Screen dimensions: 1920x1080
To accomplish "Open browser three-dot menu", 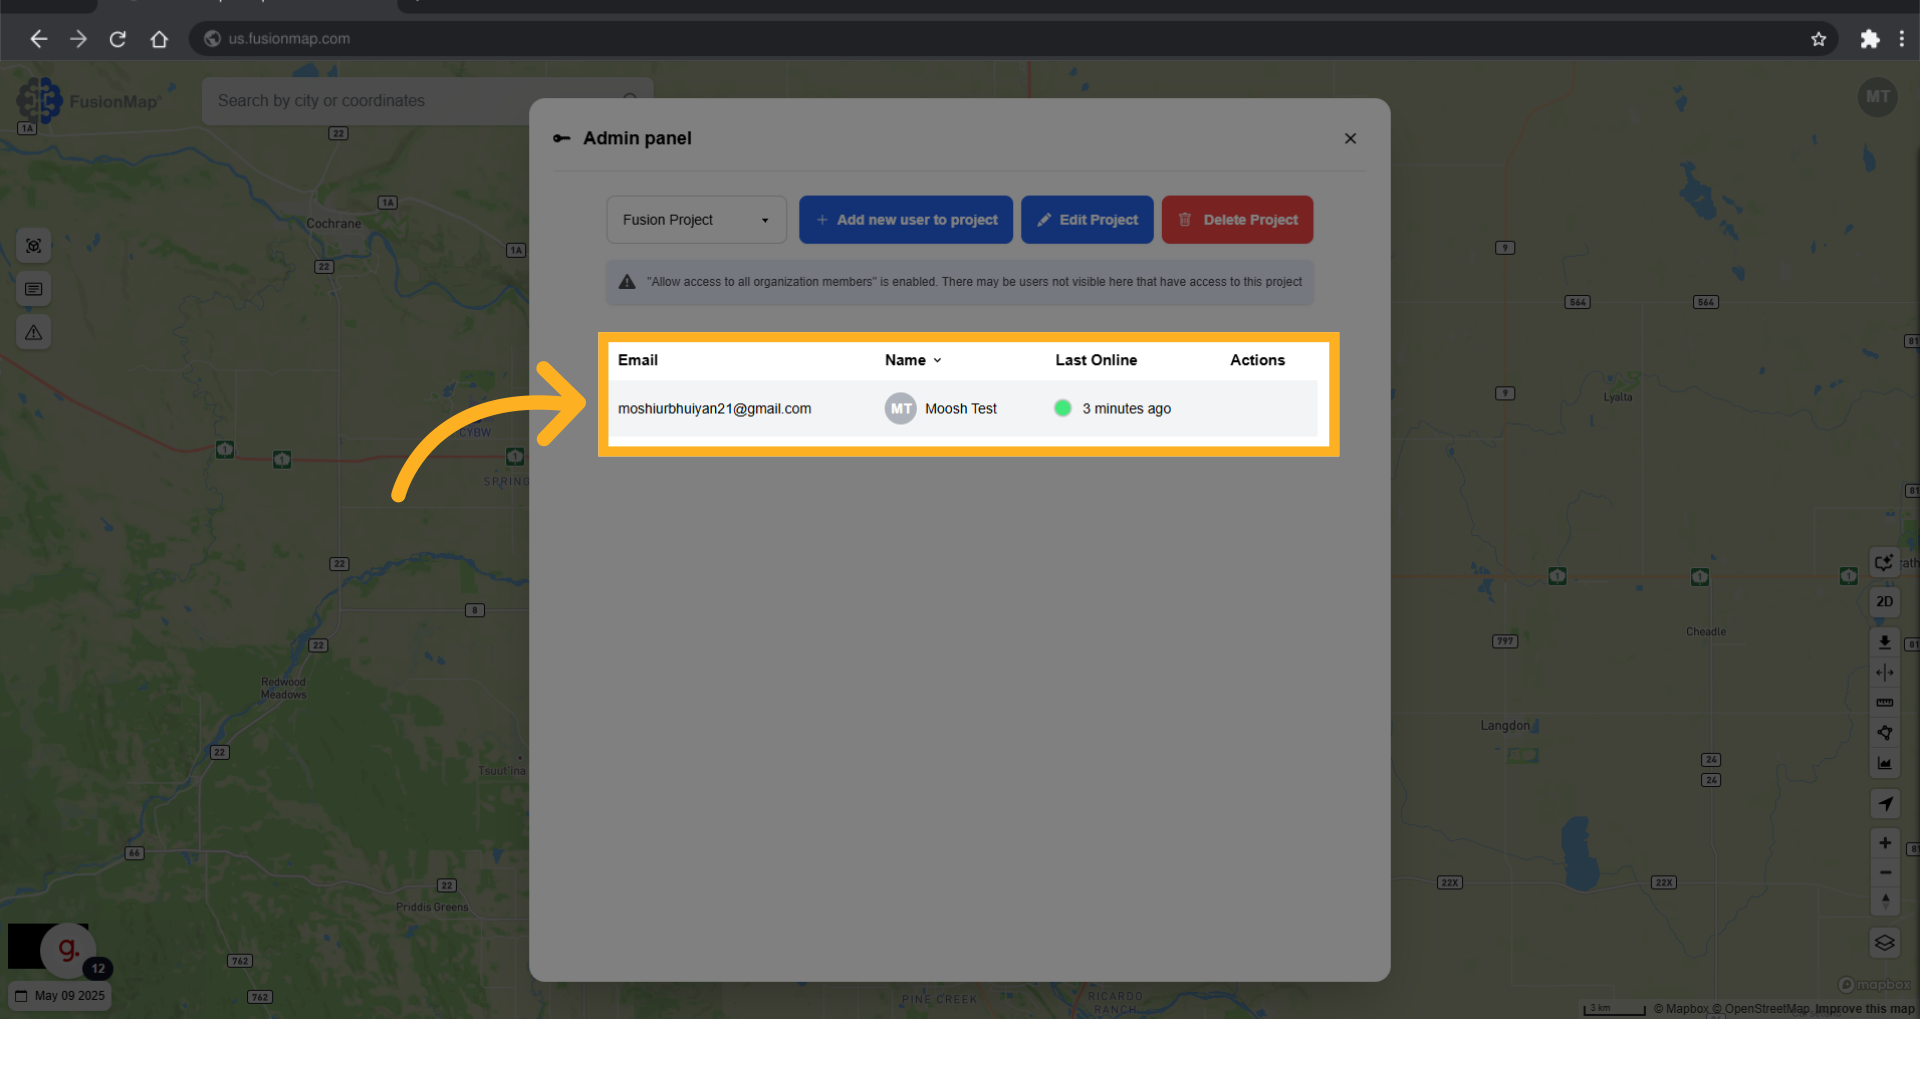I will 1902,39.
